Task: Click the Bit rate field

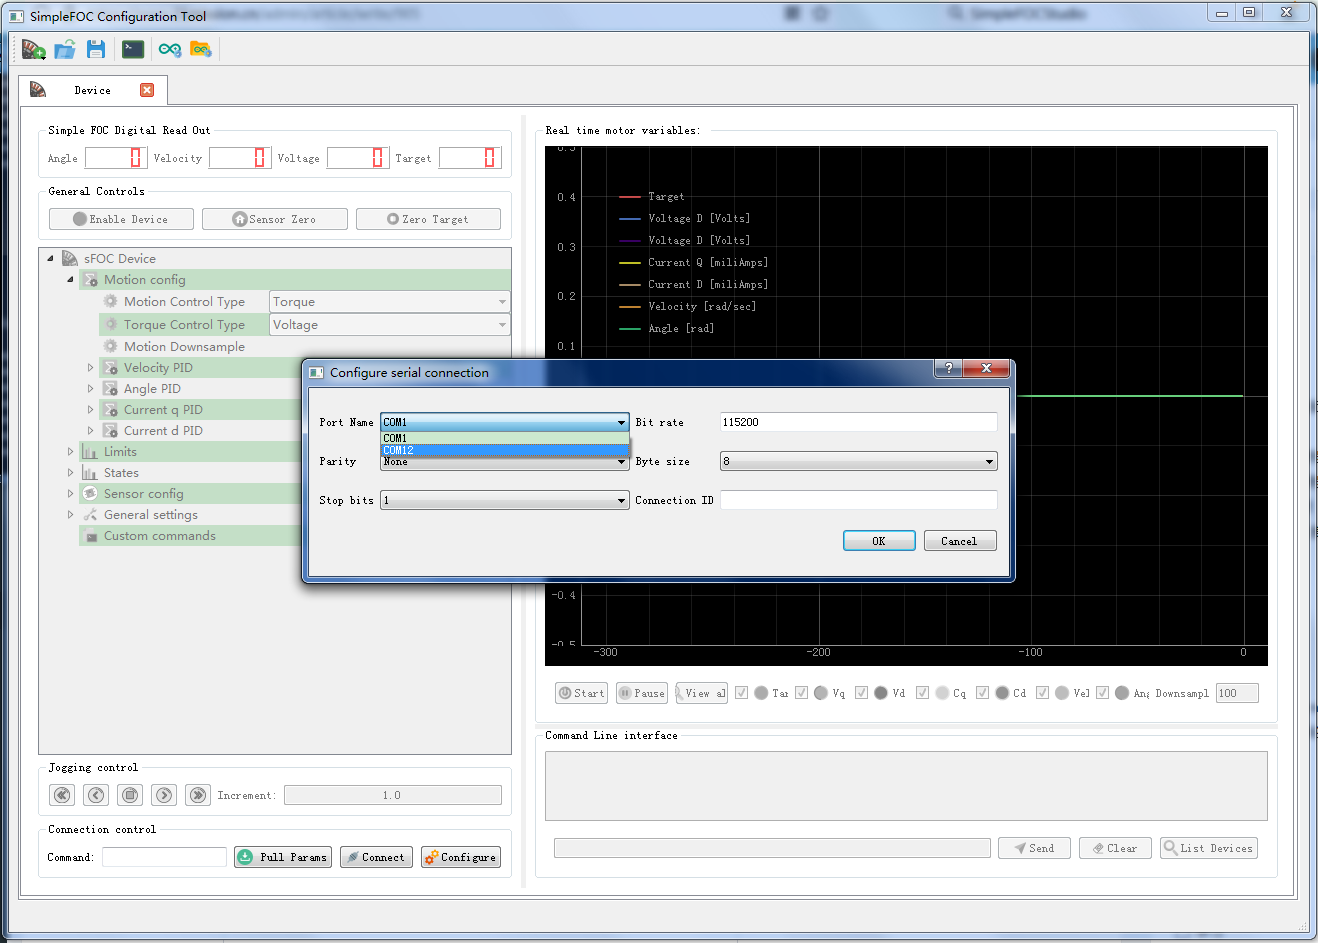Action: click(x=858, y=422)
